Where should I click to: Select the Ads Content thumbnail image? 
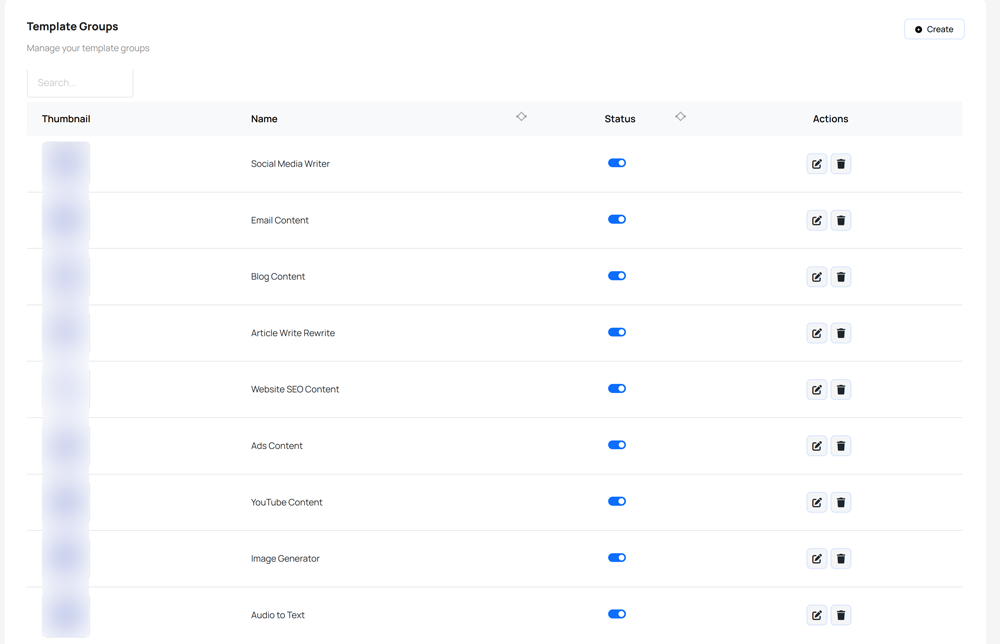66,446
